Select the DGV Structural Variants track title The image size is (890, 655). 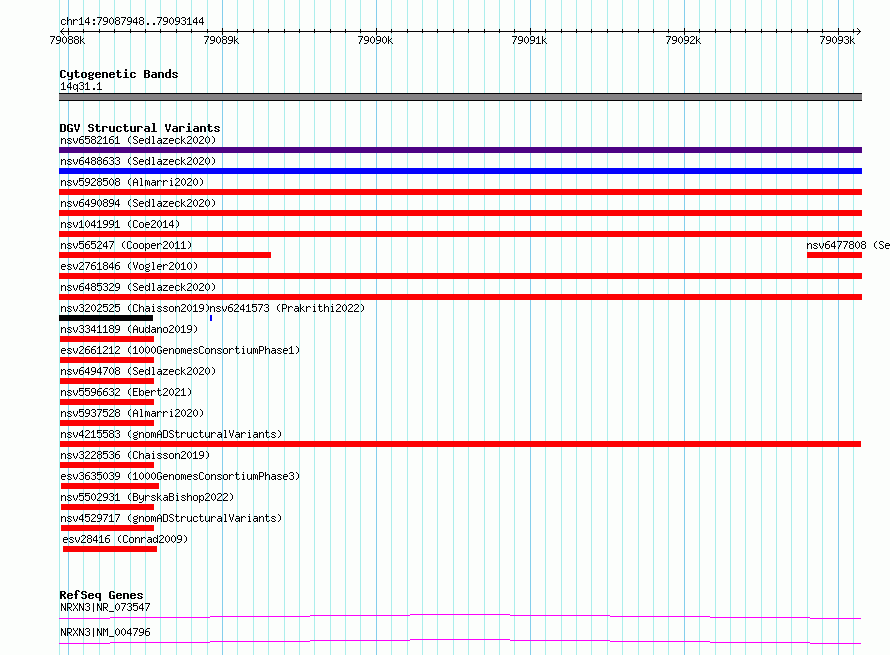point(140,128)
